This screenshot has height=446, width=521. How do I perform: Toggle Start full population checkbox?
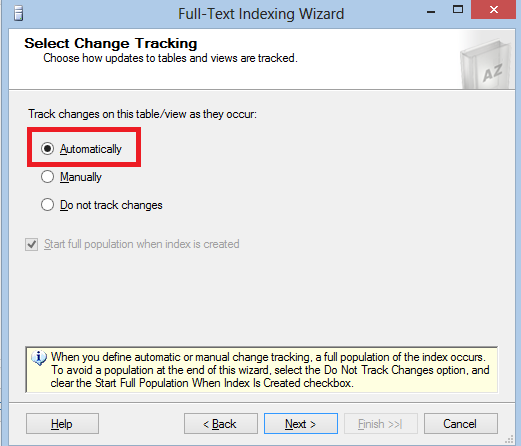pos(32,244)
